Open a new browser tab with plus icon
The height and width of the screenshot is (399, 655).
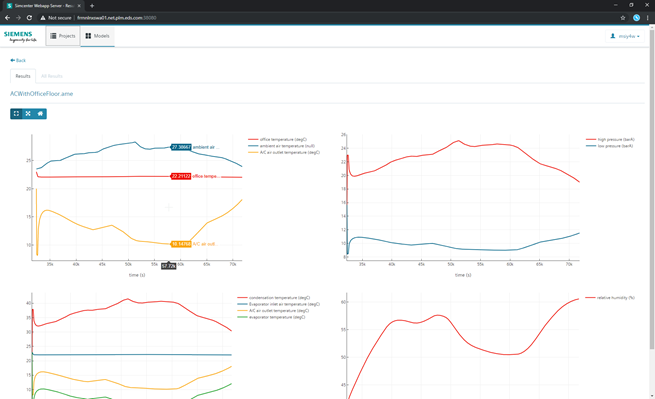92,6
